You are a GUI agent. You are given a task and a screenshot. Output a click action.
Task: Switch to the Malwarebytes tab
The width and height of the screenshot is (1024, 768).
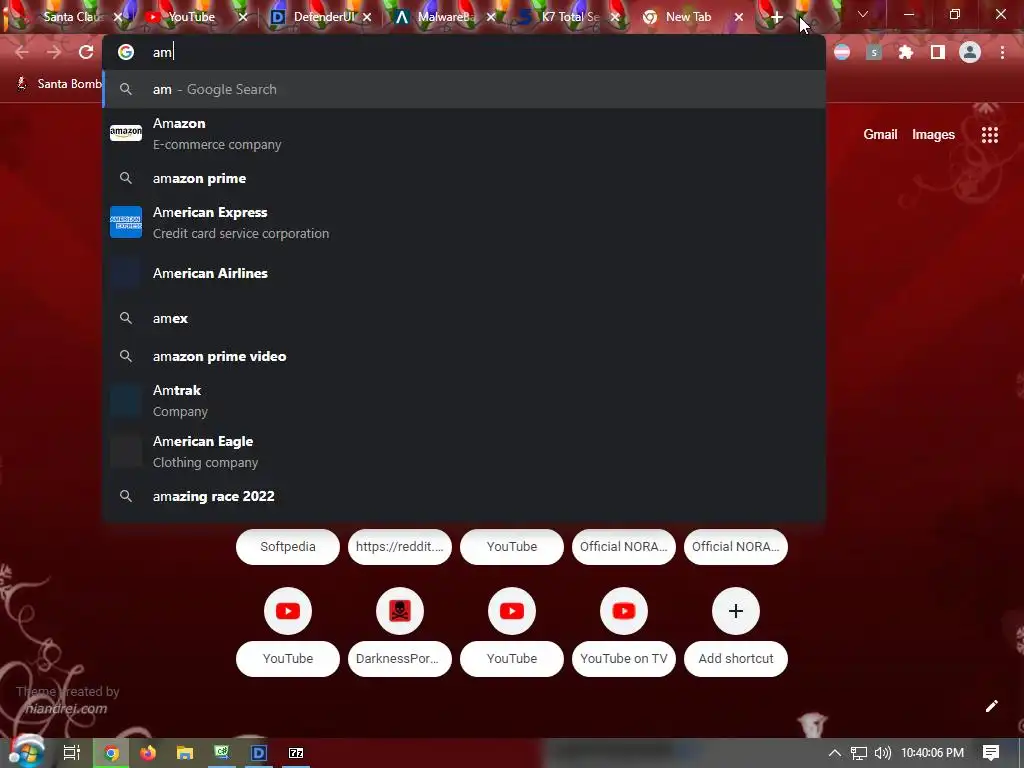[x=445, y=17]
